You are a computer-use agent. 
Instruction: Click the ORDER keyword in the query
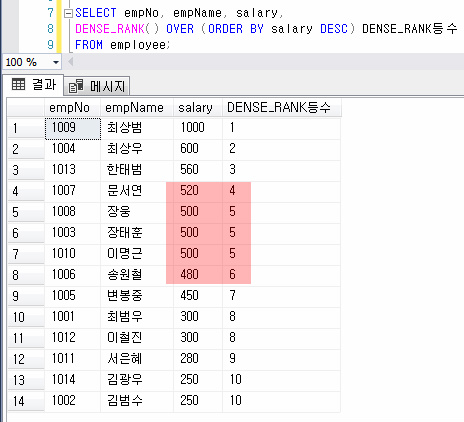[225, 29]
